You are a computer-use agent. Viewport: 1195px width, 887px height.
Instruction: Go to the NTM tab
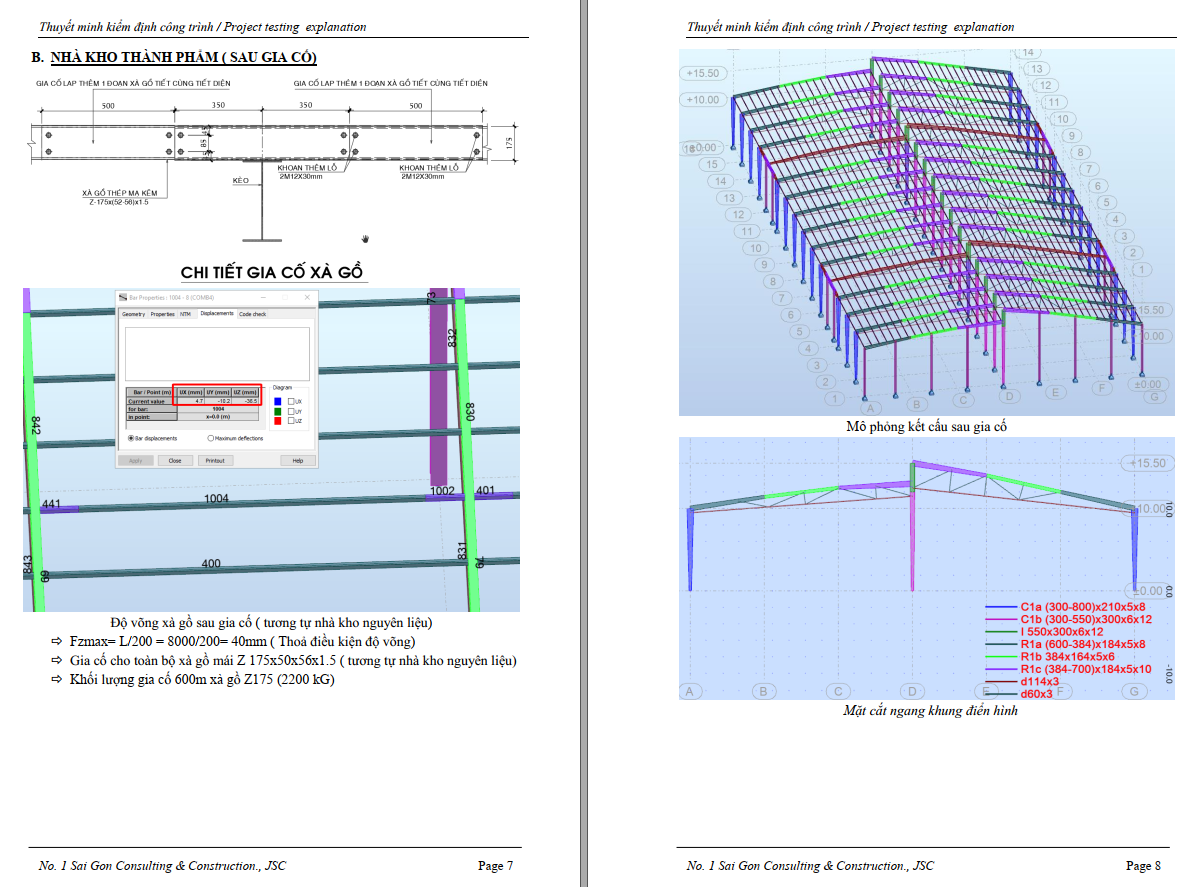click(x=185, y=314)
